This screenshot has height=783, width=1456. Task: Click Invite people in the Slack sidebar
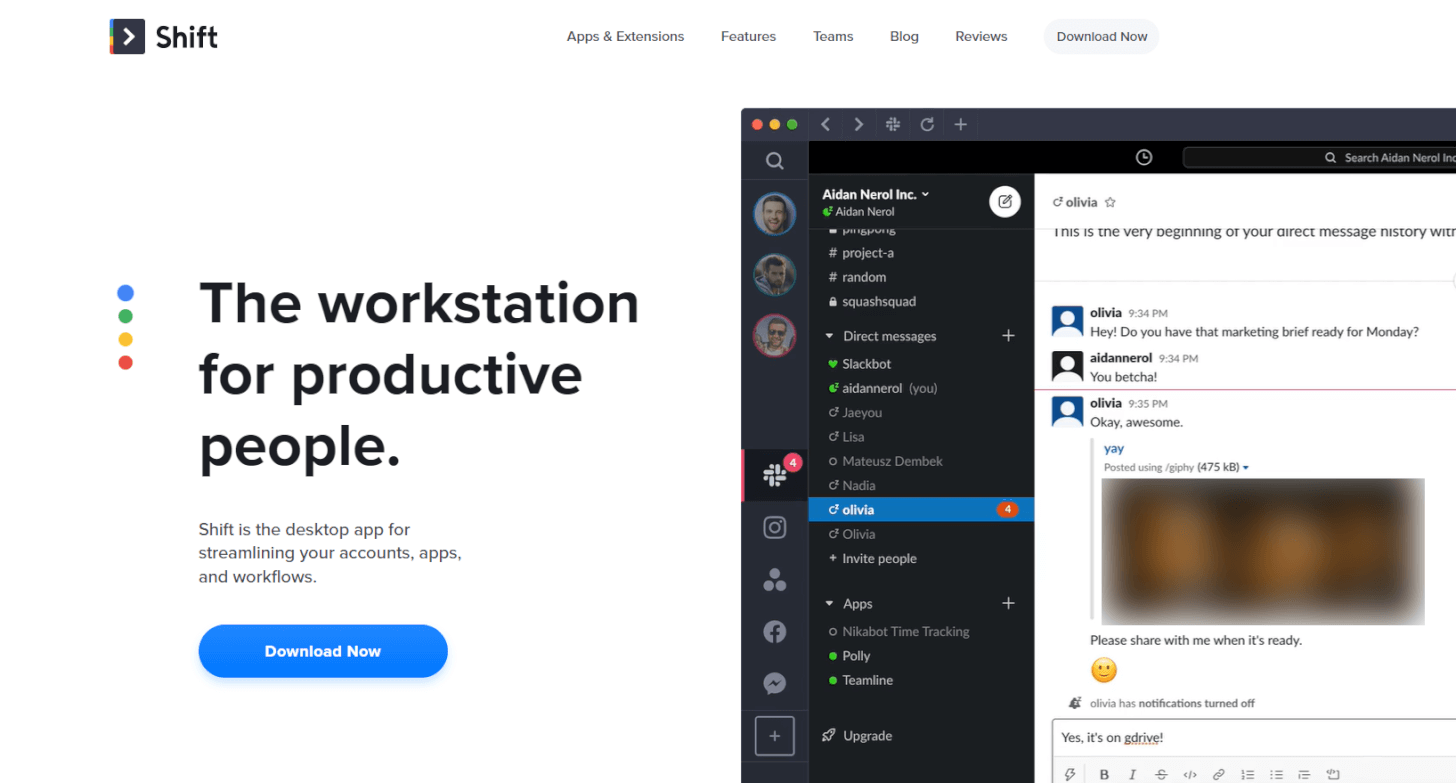click(873, 558)
